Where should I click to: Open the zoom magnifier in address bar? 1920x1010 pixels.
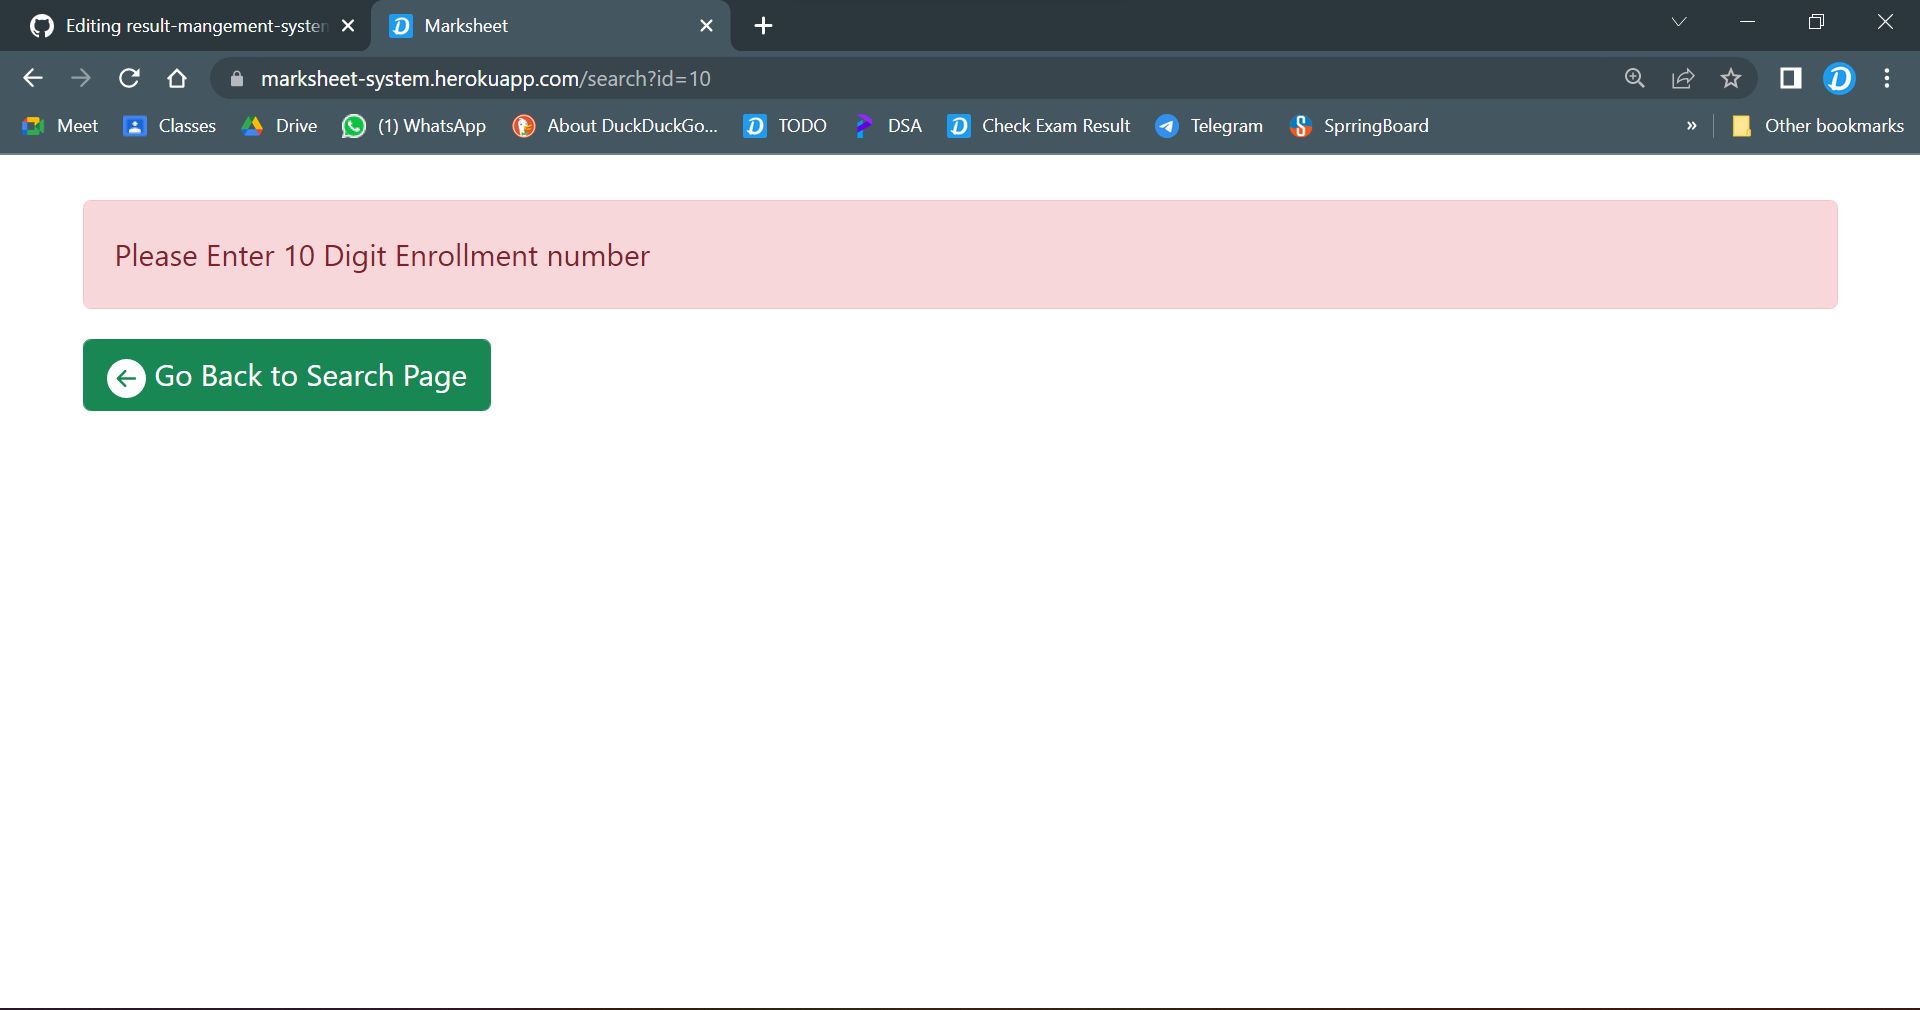[x=1635, y=78]
